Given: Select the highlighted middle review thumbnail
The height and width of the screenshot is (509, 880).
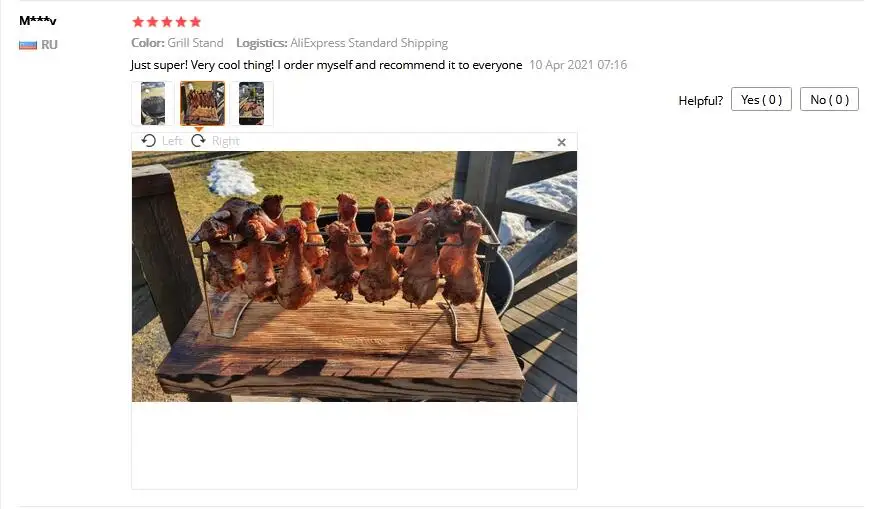Looking at the screenshot, I should point(202,103).
